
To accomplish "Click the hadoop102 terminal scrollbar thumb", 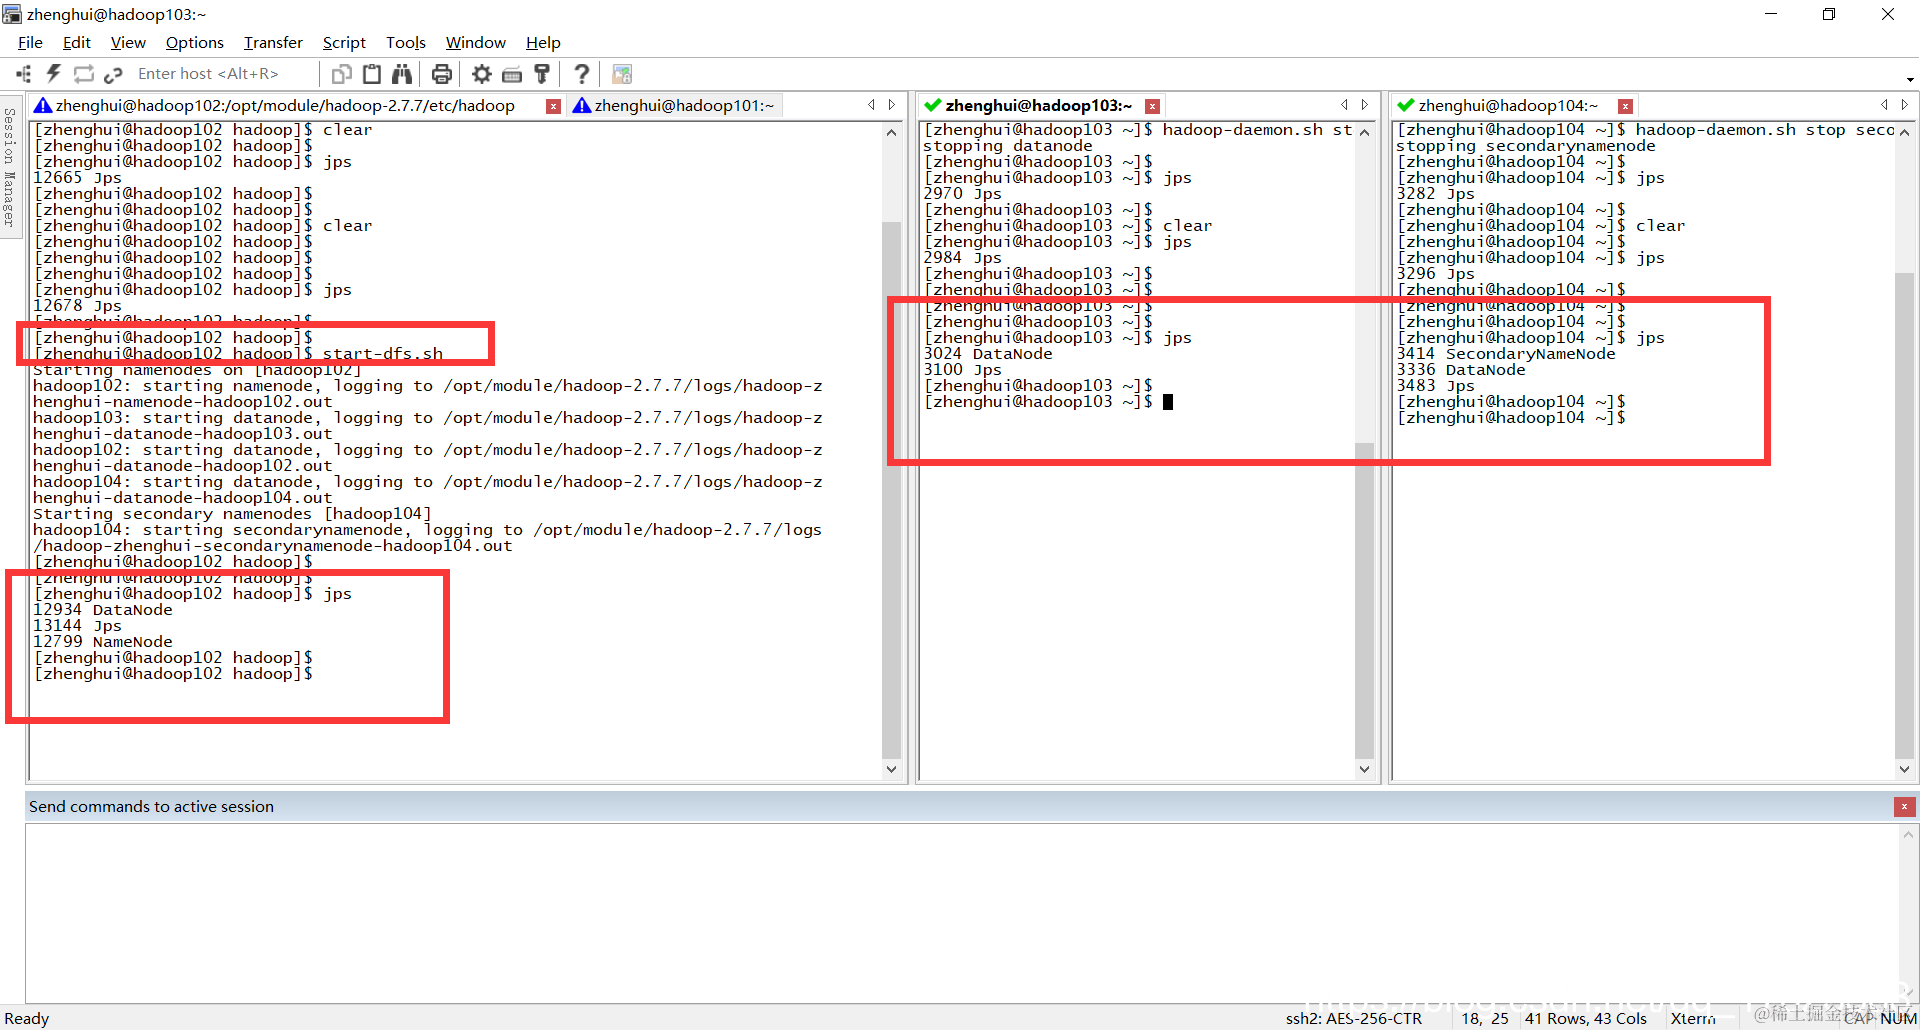I will pyautogui.click(x=891, y=490).
